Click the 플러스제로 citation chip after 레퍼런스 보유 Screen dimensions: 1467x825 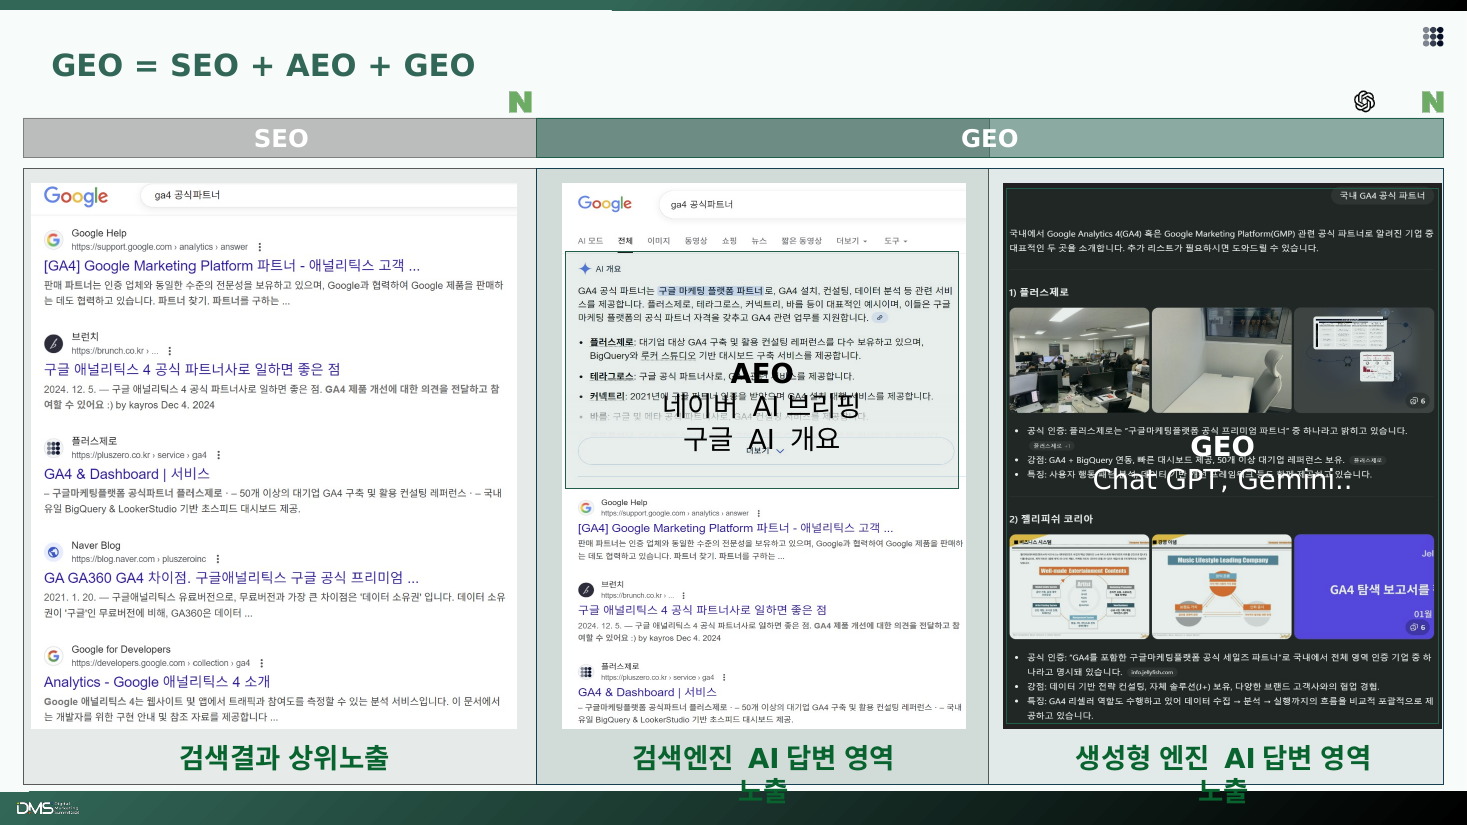pyautogui.click(x=1367, y=460)
